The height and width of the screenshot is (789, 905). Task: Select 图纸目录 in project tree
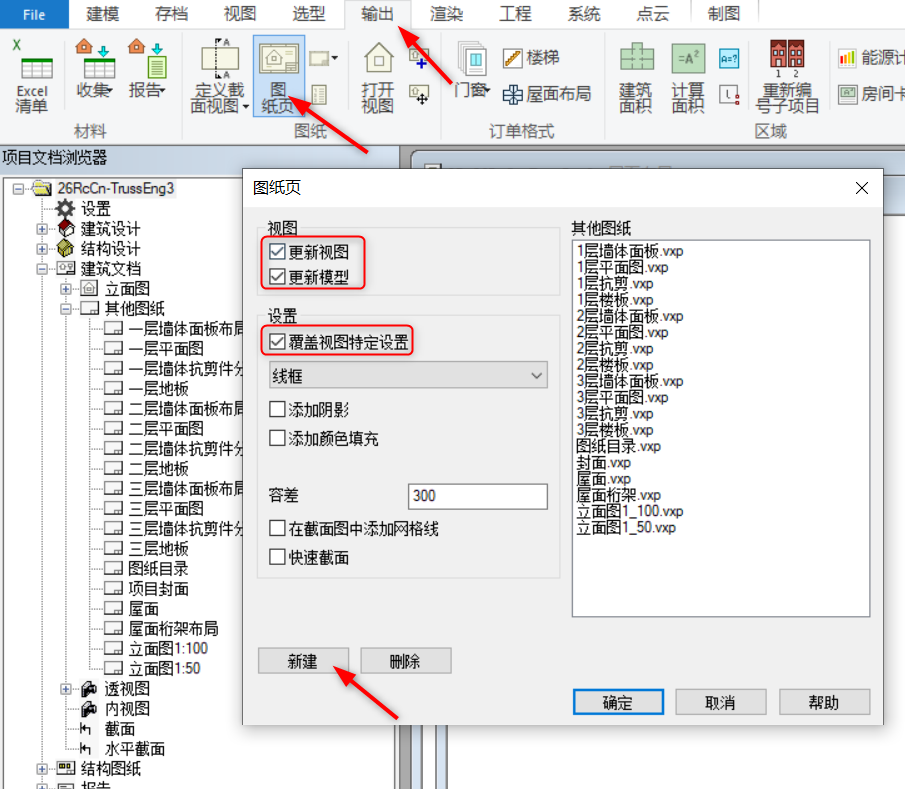click(x=158, y=569)
